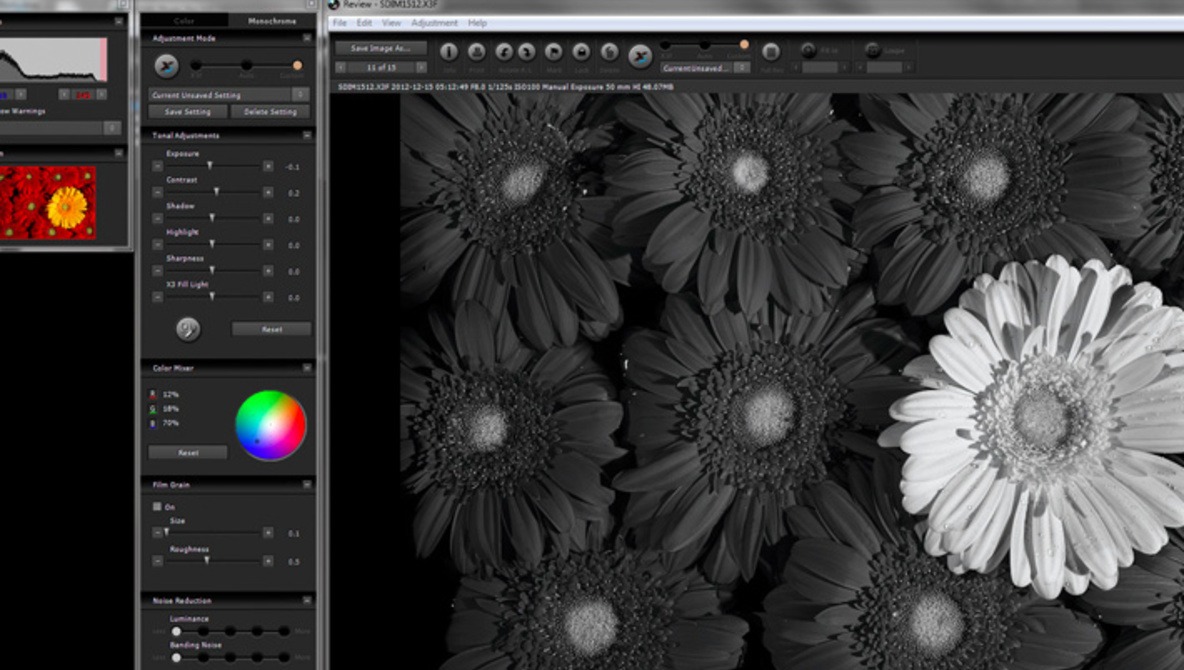Viewport: 1184px width, 670px height.
Task: Open the View menu
Action: pos(391,23)
